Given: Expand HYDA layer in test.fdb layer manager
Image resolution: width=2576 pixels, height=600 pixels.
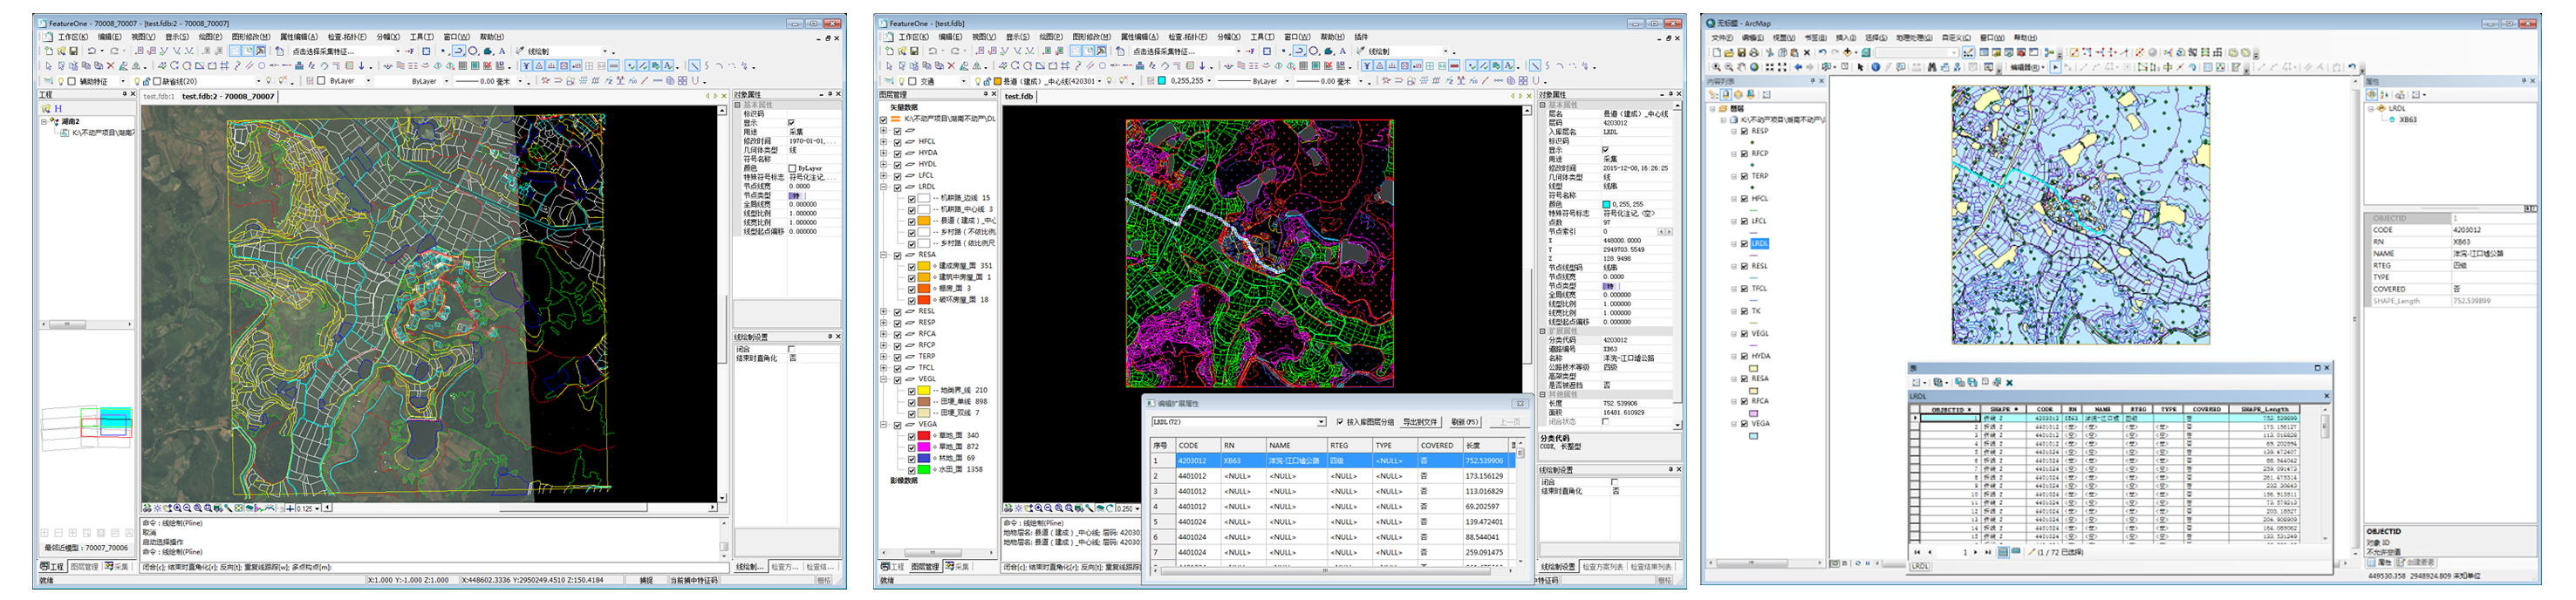Looking at the screenshot, I should click(884, 153).
